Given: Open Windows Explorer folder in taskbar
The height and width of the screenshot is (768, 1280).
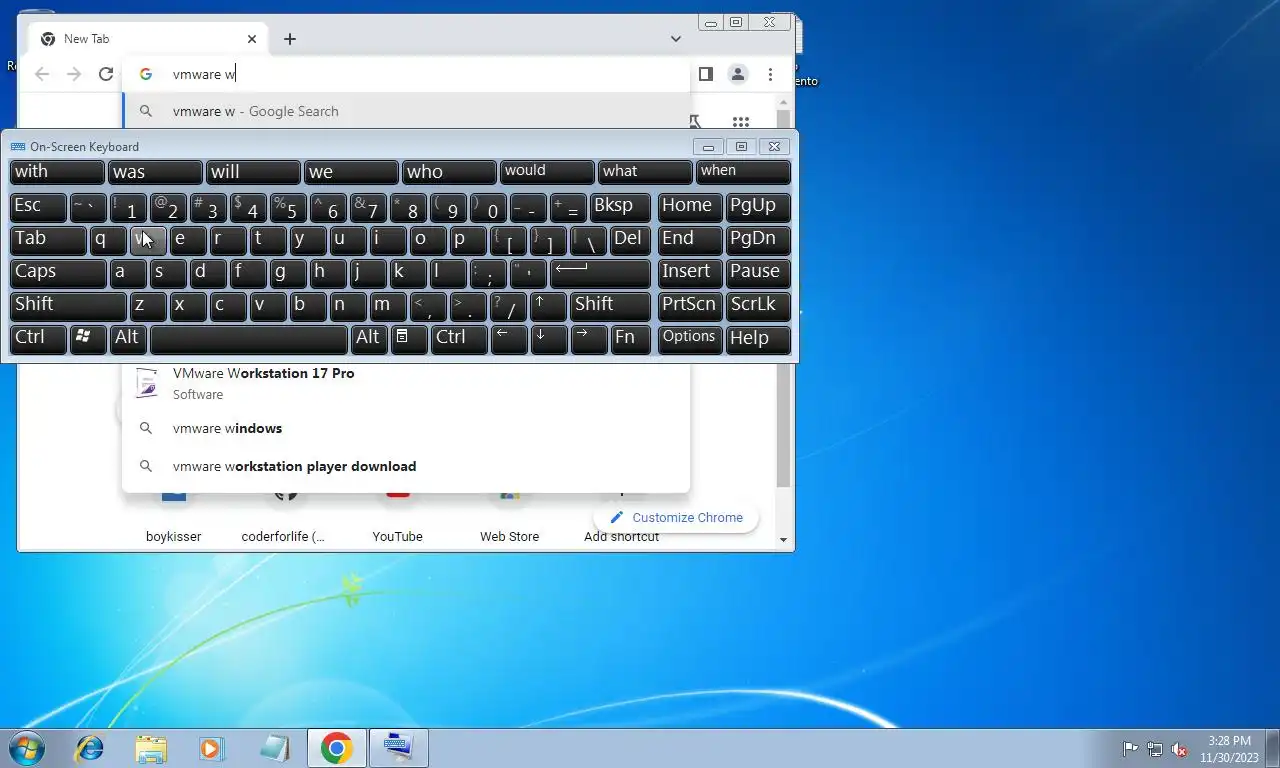Looking at the screenshot, I should pos(151,748).
